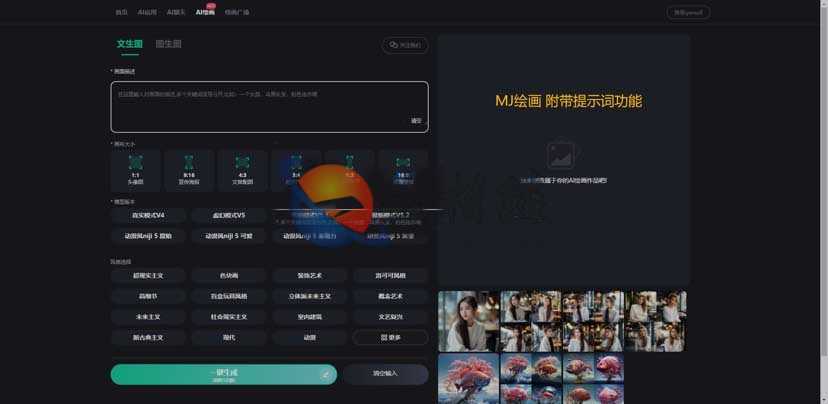Open the third red tree grid thumbnail
This screenshot has width=828, height=404.
click(593, 379)
